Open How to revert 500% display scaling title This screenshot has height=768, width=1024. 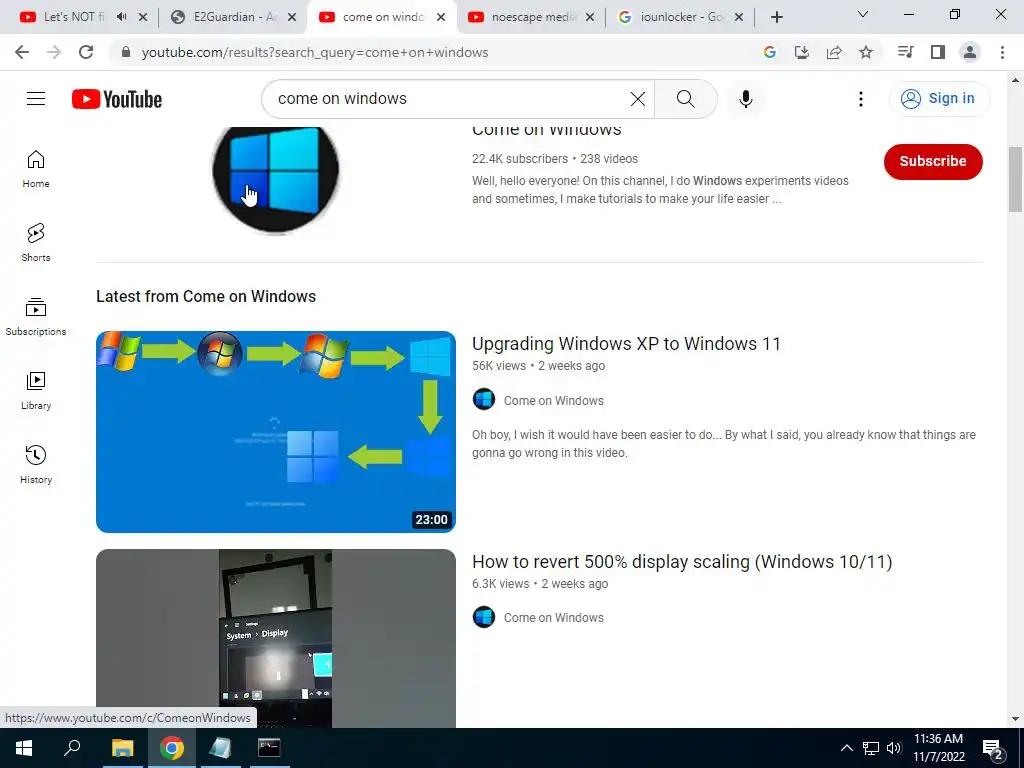[682, 562]
